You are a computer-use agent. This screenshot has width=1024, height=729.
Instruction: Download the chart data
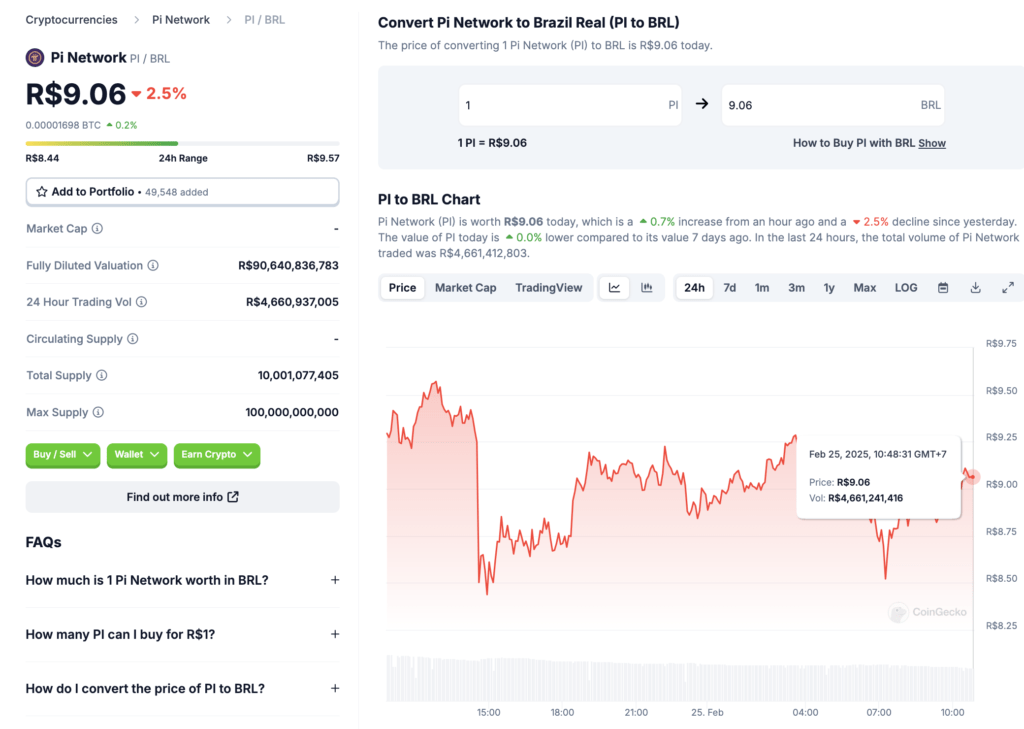tap(976, 287)
